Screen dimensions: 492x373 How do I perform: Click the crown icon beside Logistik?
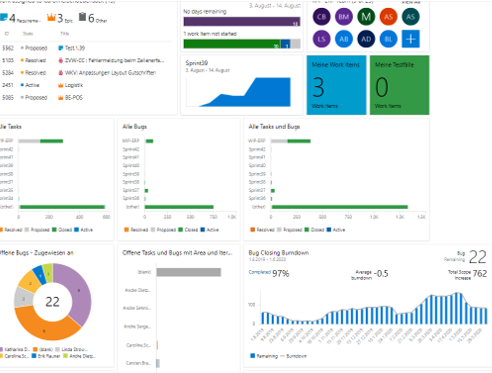pyautogui.click(x=61, y=85)
